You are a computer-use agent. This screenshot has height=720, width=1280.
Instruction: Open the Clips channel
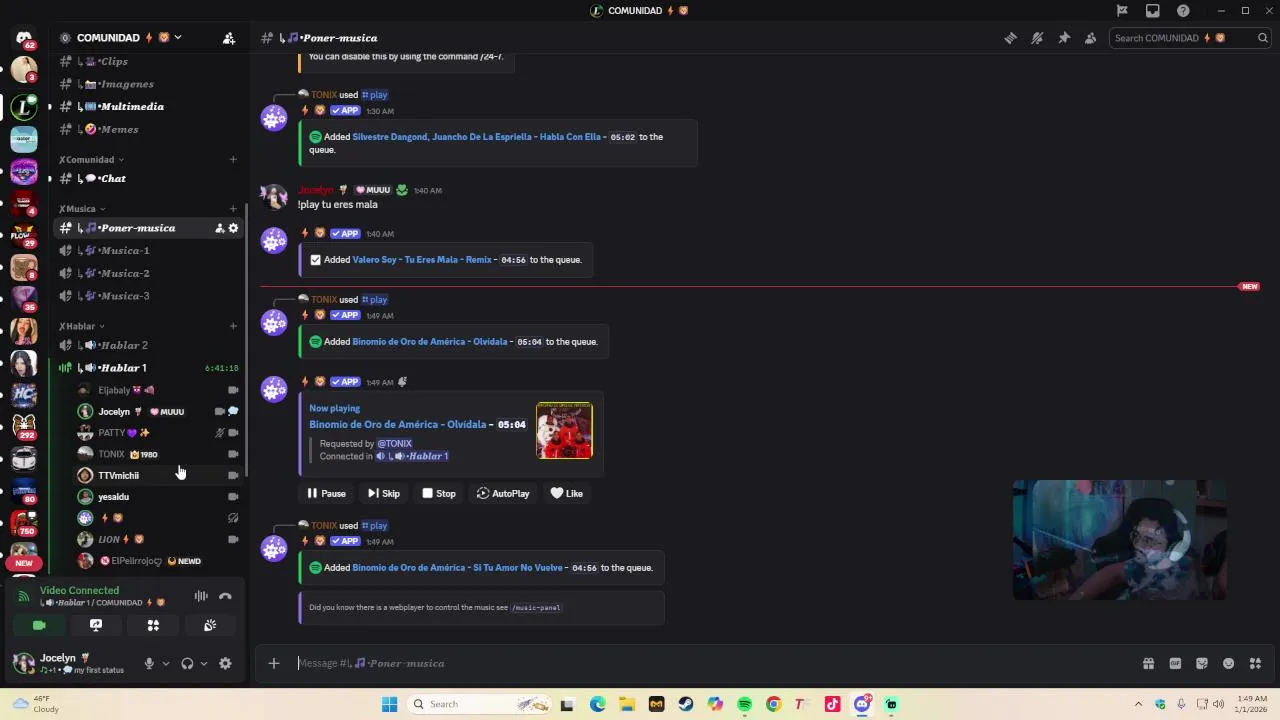pyautogui.click(x=147, y=61)
